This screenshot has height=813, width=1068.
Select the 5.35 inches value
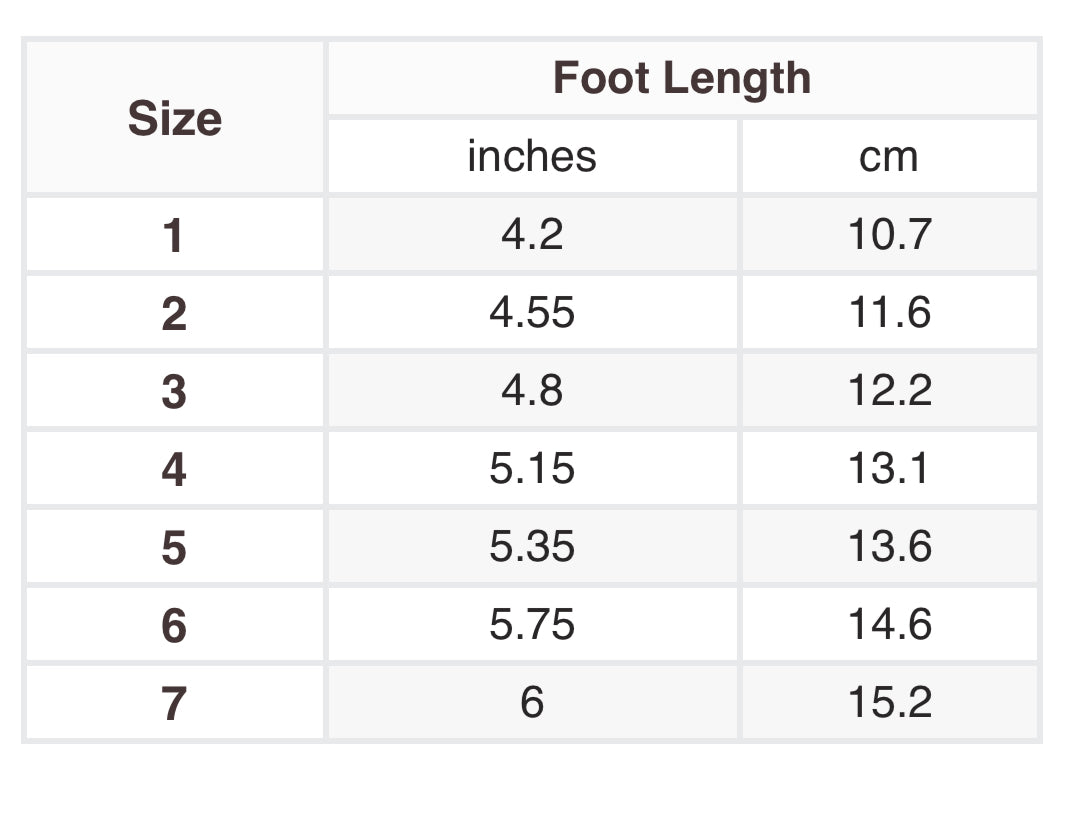(532, 547)
